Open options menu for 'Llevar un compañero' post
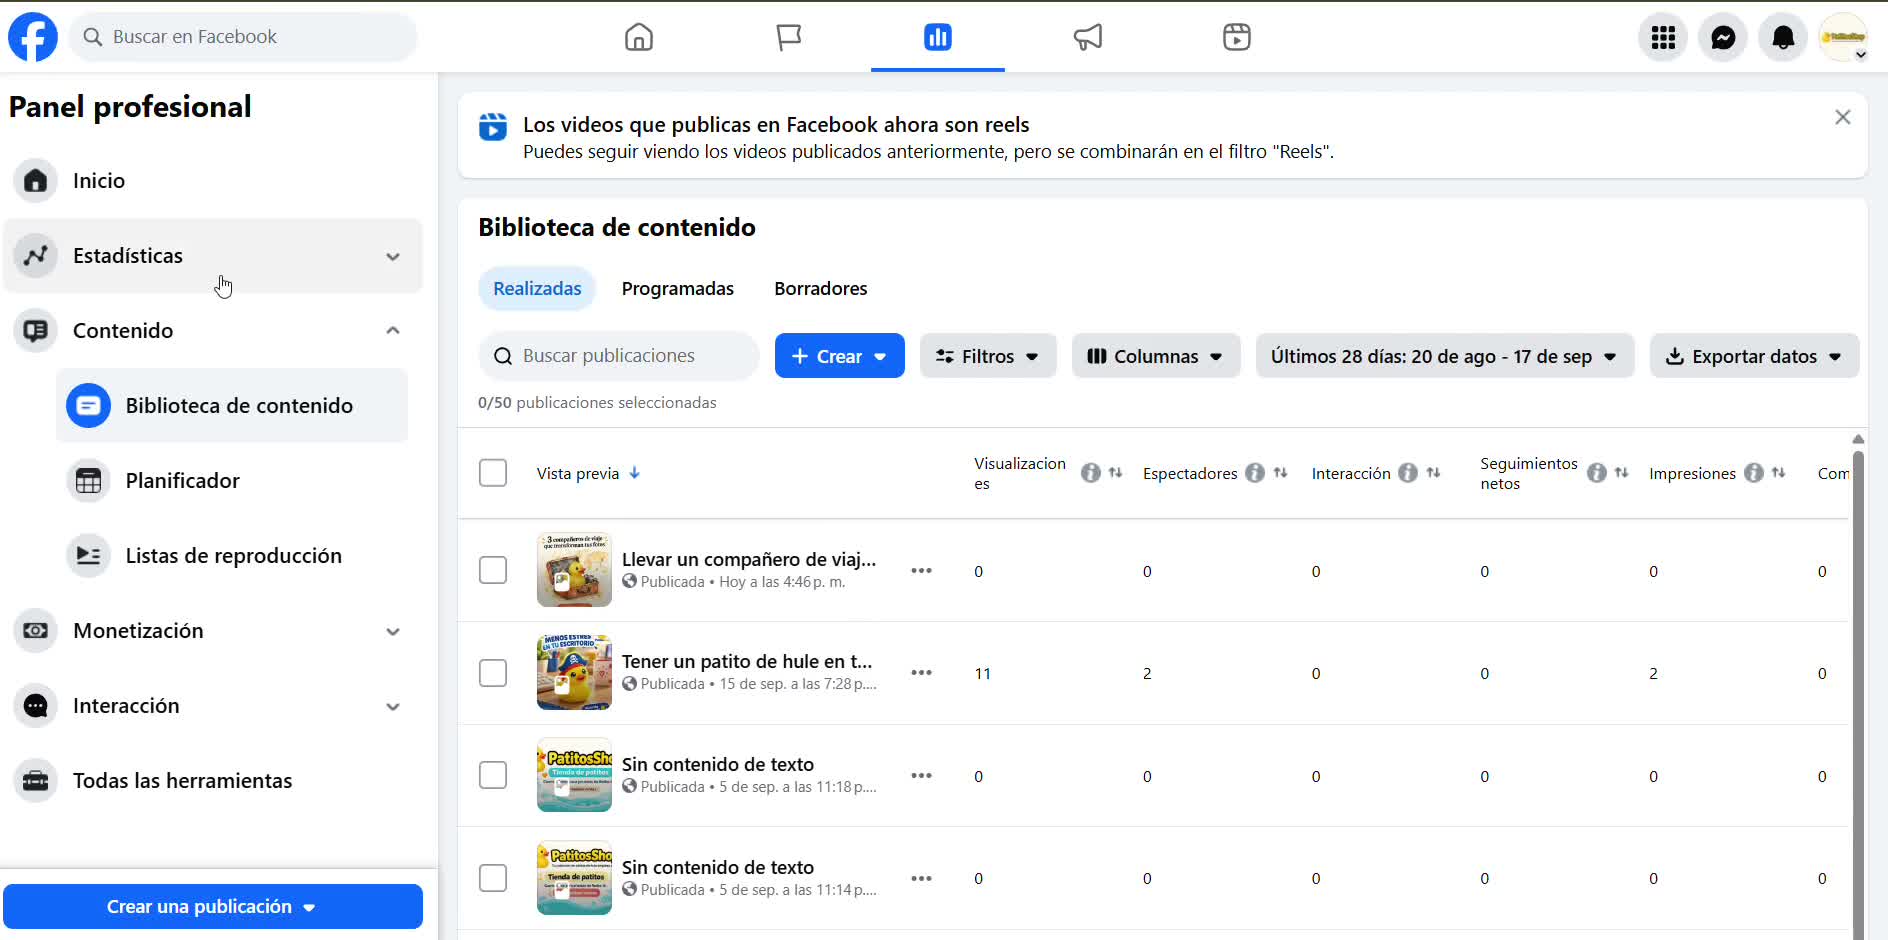Viewport: 1888px width, 940px height. point(921,571)
